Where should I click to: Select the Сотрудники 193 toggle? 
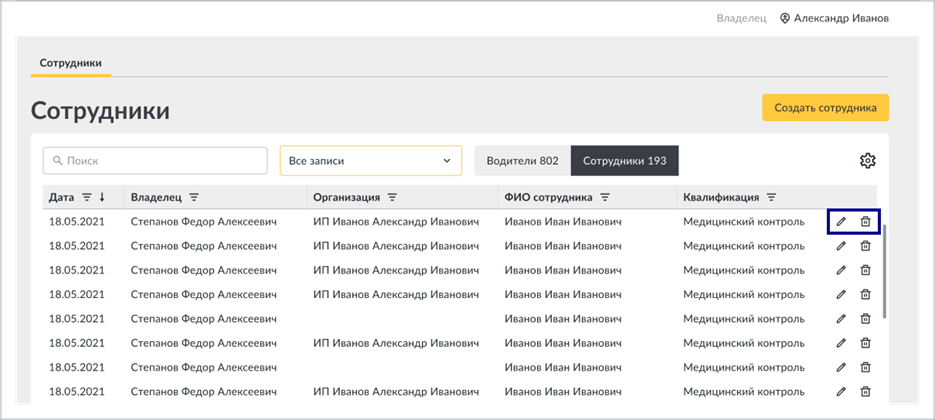click(624, 160)
